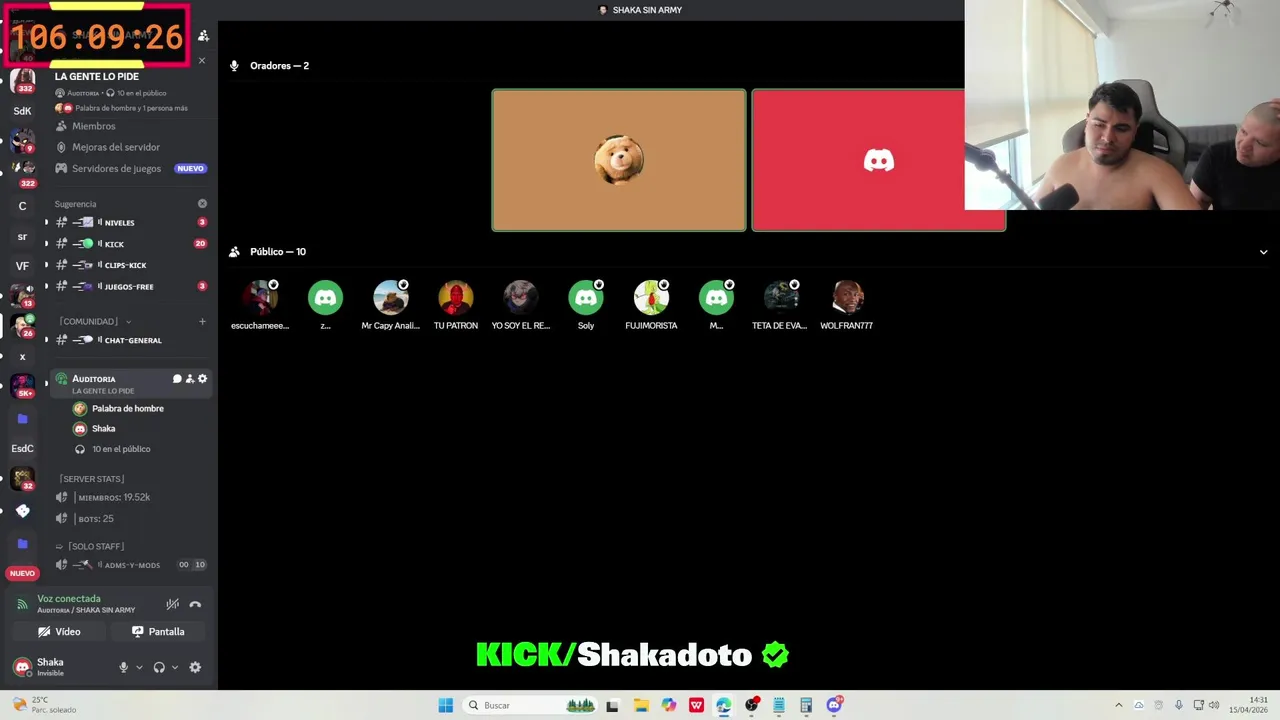Collapse the Público audience section

(1263, 252)
